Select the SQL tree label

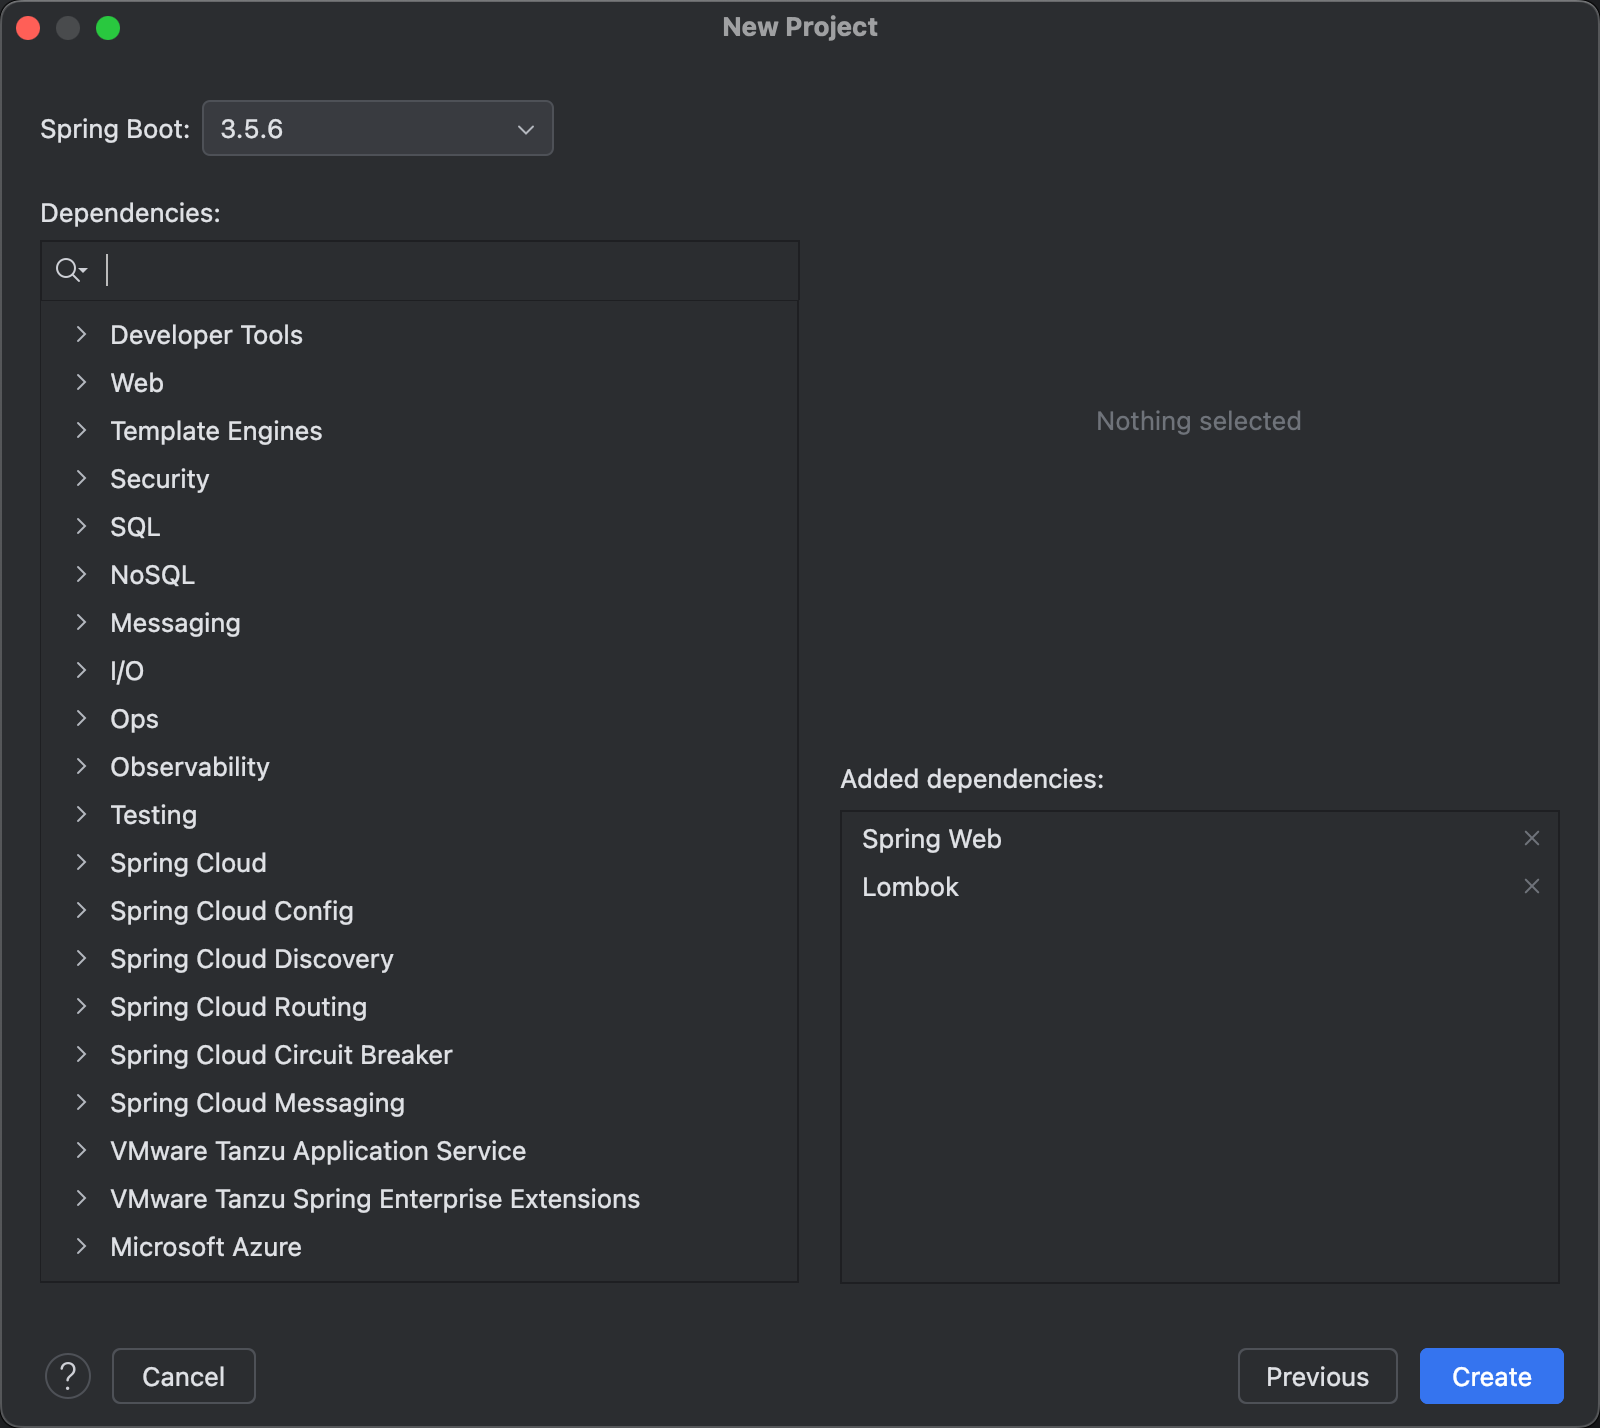click(135, 527)
